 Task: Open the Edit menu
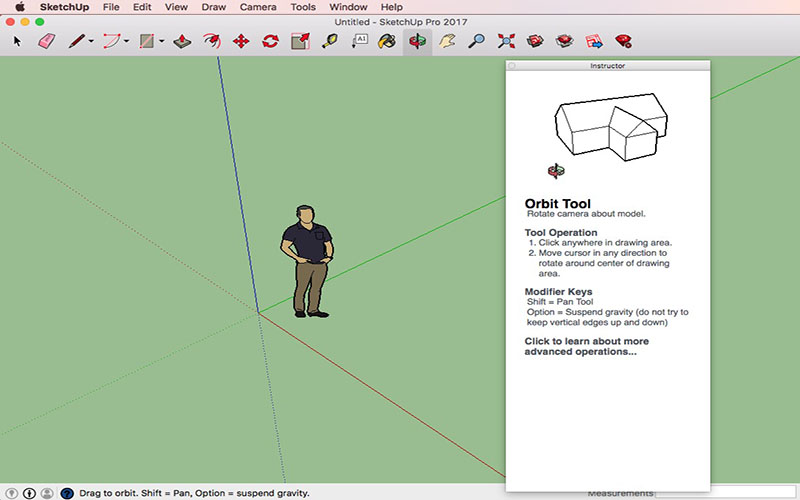pos(142,7)
